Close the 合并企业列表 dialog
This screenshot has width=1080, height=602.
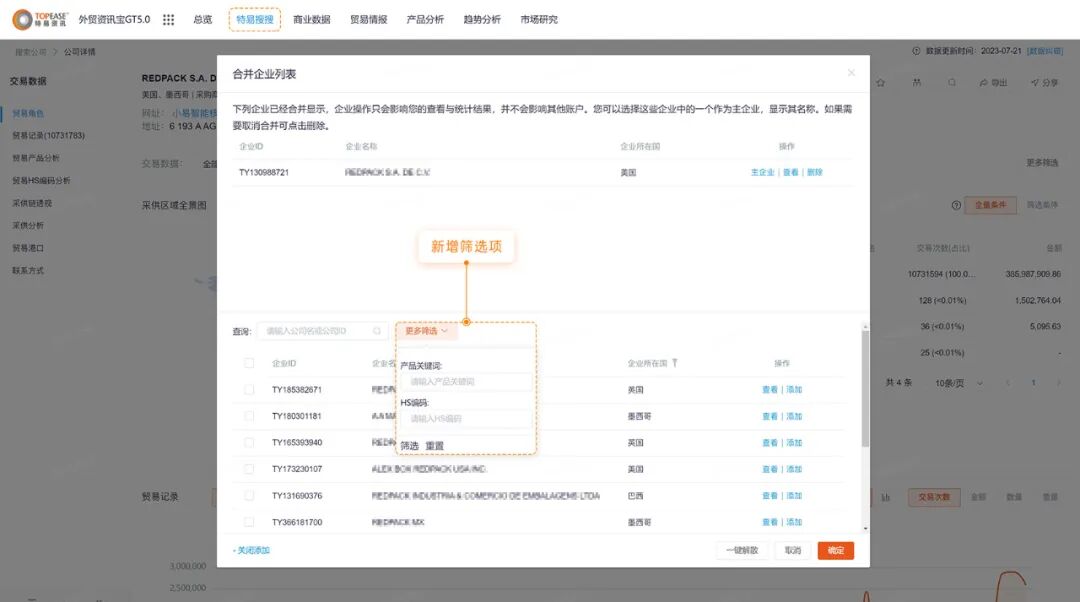pos(851,72)
